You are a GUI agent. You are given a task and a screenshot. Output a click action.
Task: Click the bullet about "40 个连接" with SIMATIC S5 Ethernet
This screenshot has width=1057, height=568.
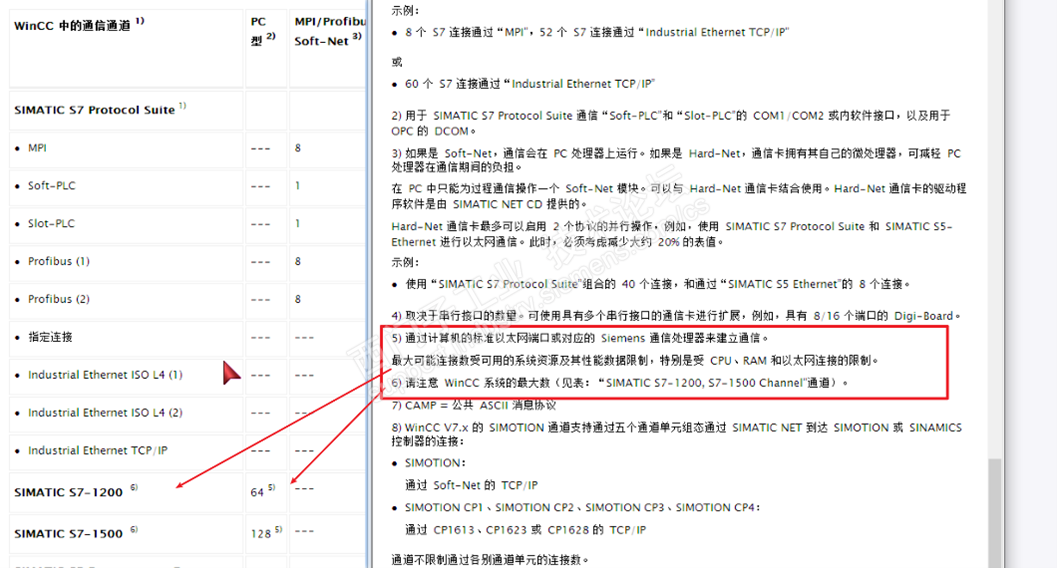(657, 284)
